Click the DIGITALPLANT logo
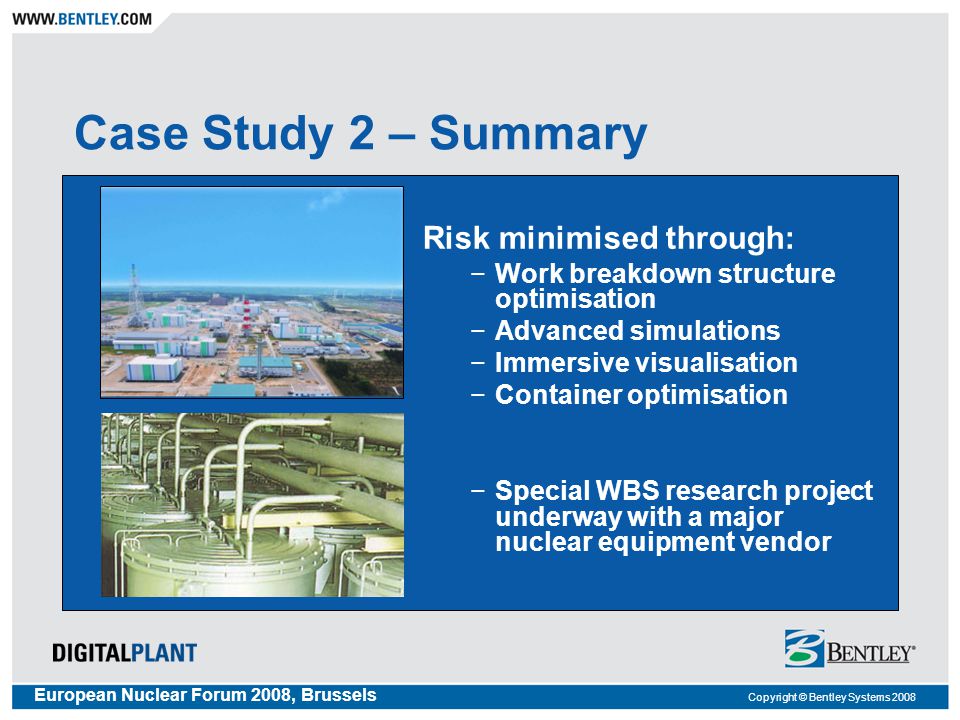 pyautogui.click(x=125, y=653)
